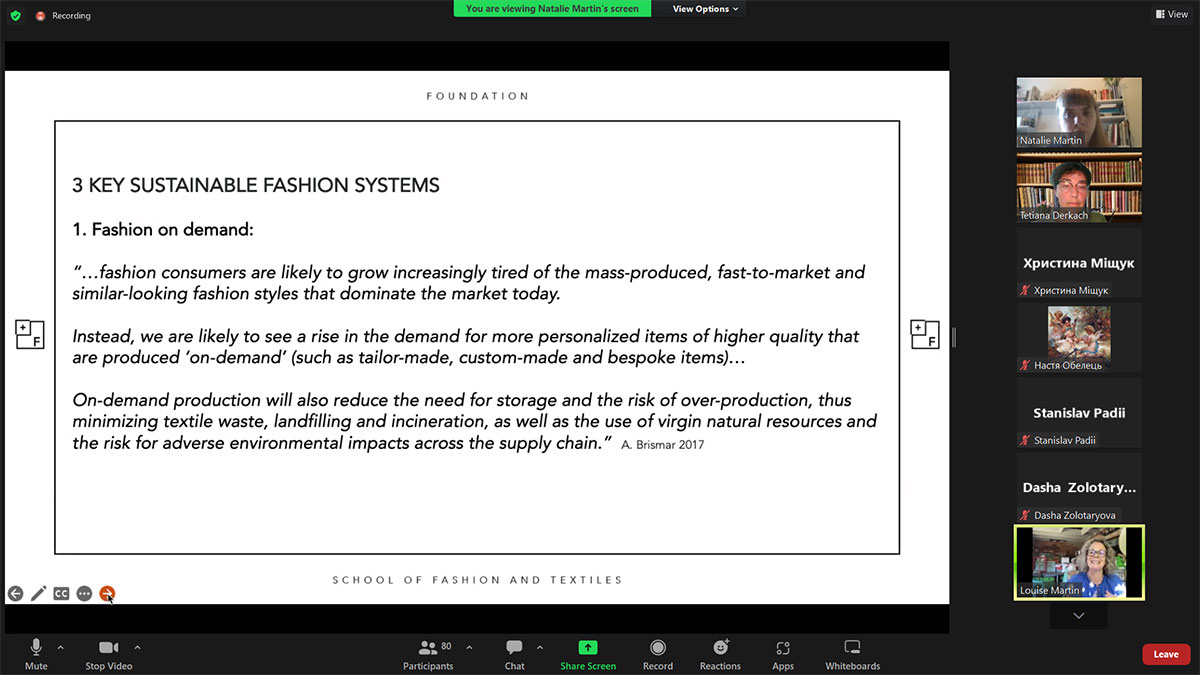This screenshot has width=1200, height=675.
Task: Mute the microphone
Action: pos(36,655)
